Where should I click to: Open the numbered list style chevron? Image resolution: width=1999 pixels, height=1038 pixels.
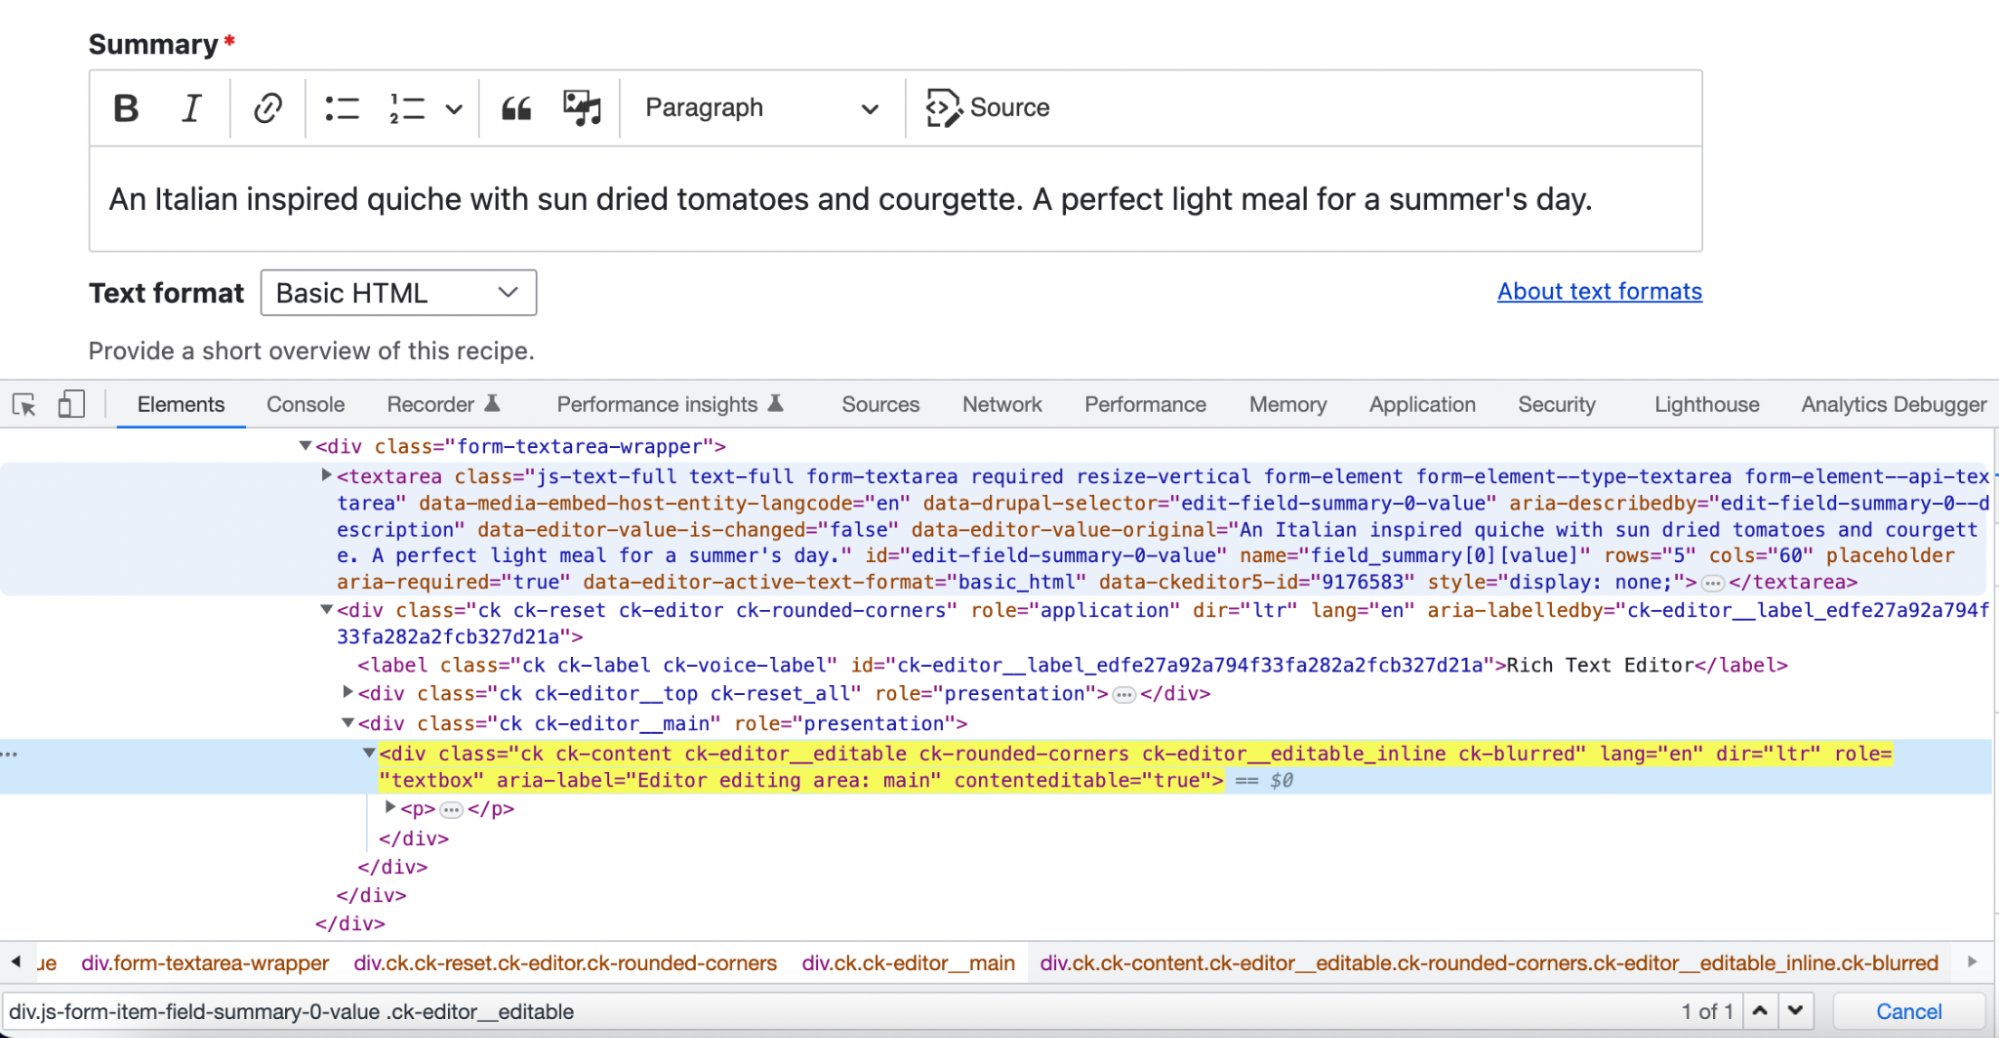pos(455,108)
